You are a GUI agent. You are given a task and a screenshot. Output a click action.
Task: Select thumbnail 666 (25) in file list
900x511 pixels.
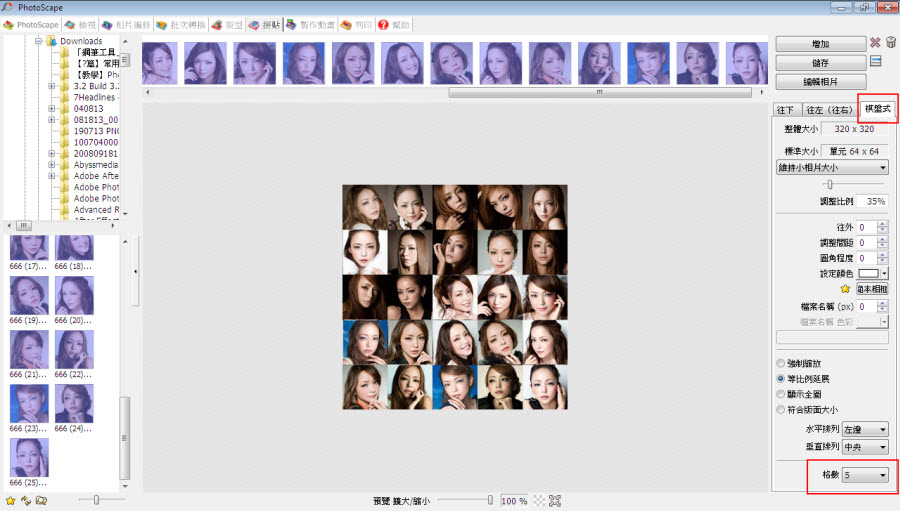[29, 456]
